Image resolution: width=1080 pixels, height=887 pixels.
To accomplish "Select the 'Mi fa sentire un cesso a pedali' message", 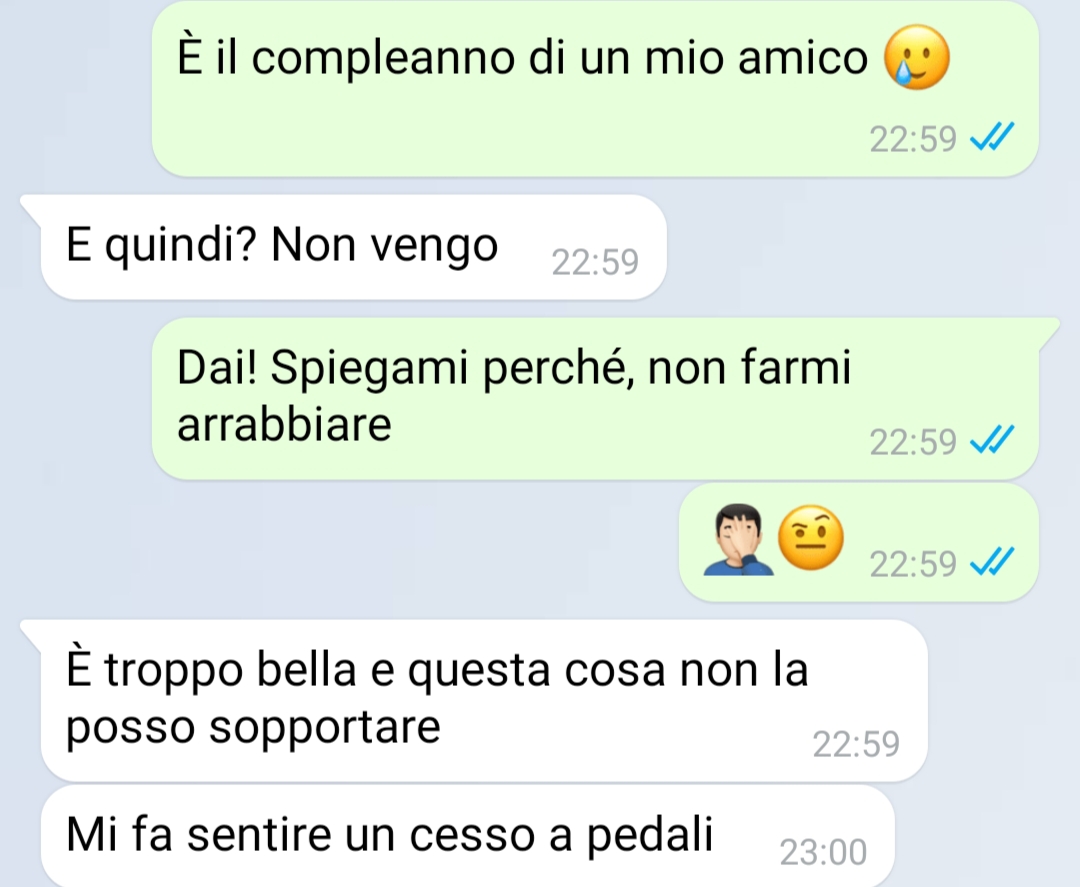I will pyautogui.click(x=468, y=835).
